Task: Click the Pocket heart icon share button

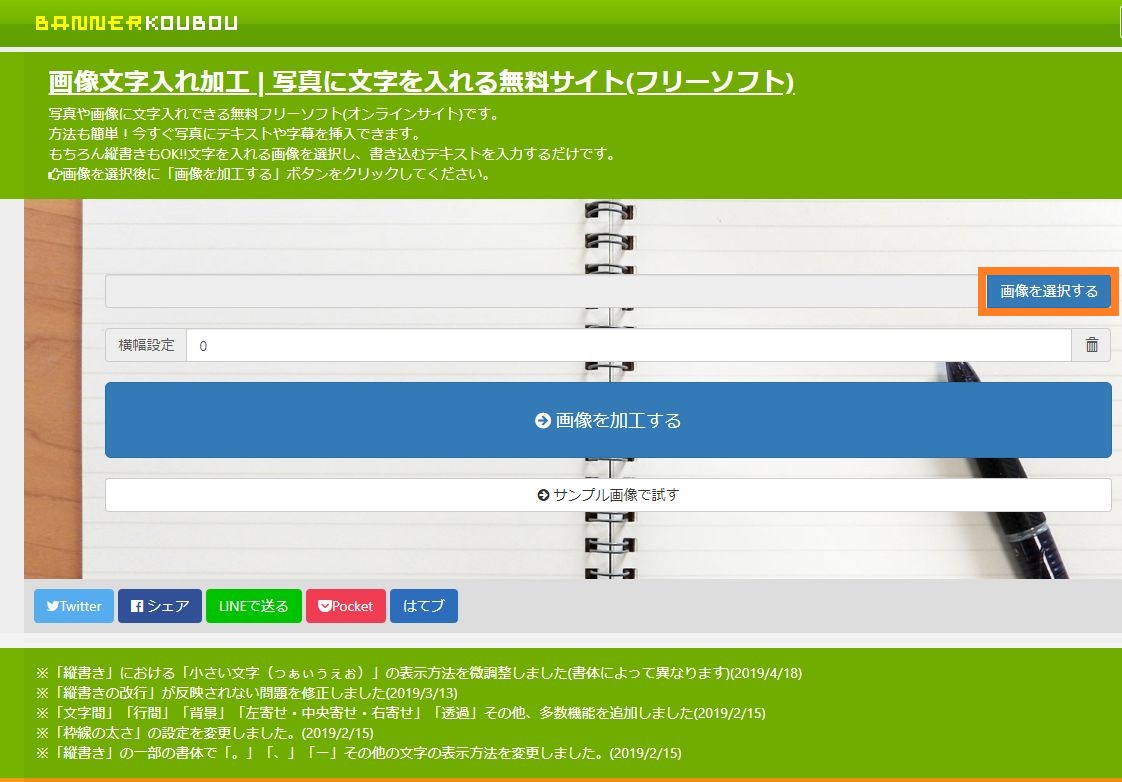Action: [x=323, y=606]
